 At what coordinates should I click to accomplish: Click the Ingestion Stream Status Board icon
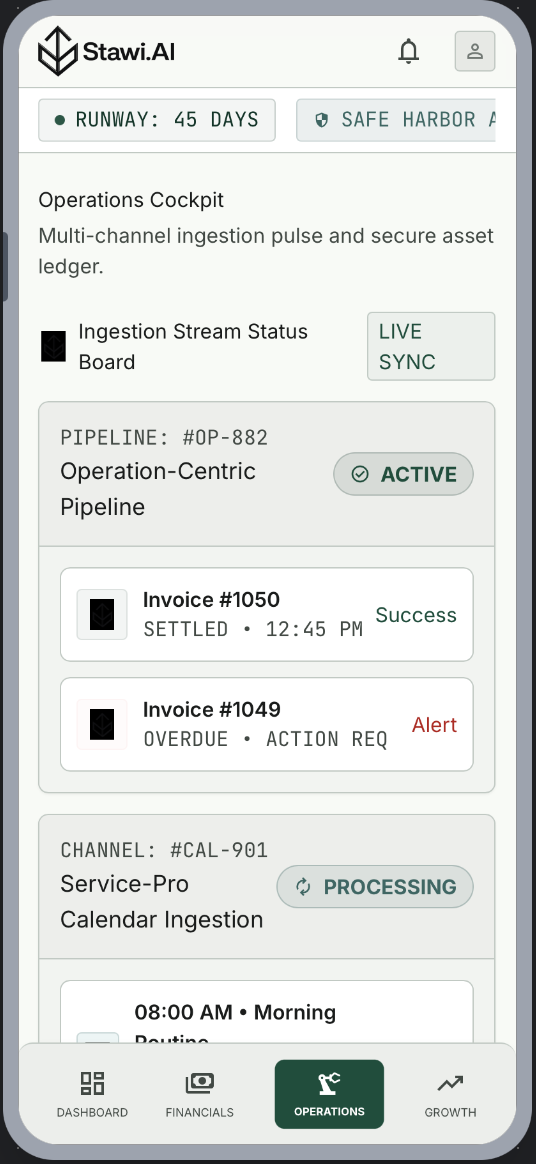[53, 347]
